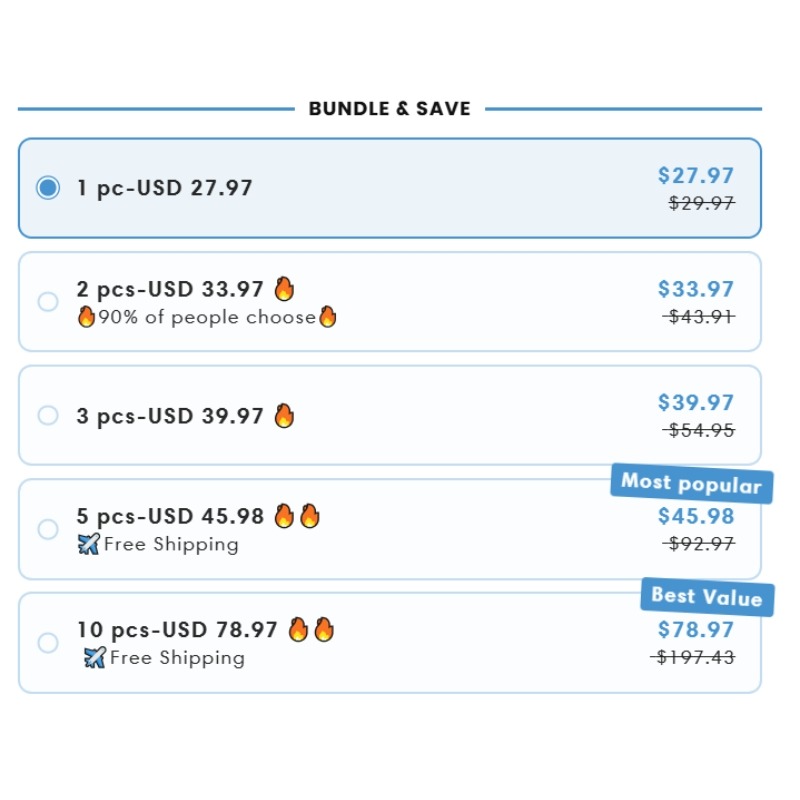800x800 pixels.
Task: Click the BUNDLE & SAVE heading
Action: pos(389,109)
